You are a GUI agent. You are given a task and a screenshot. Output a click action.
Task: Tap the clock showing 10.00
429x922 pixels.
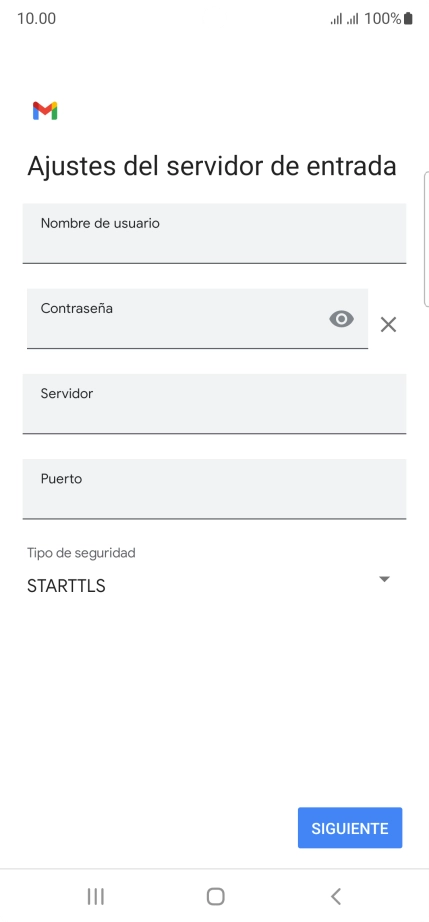[x=36, y=19]
